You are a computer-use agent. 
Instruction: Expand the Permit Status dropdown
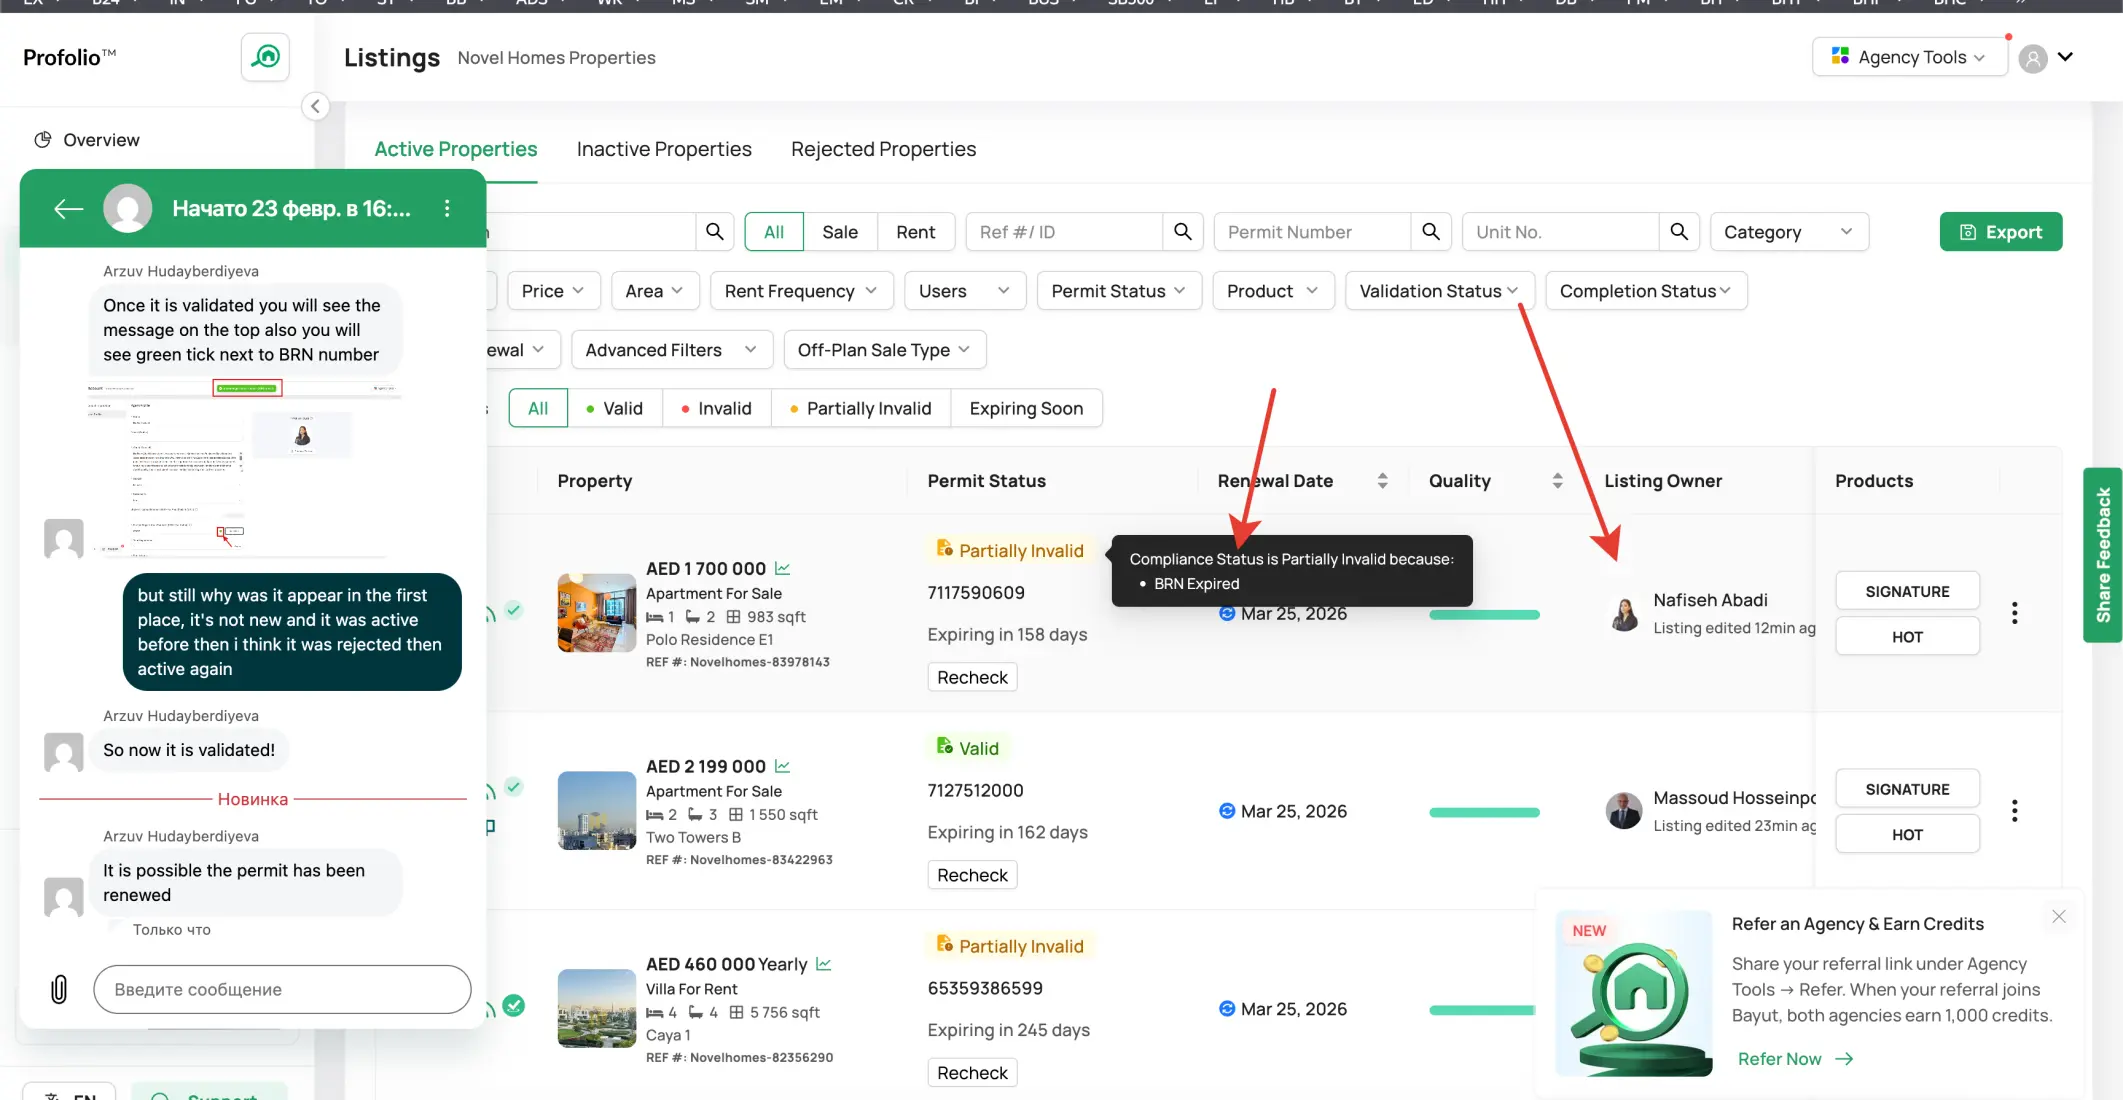(x=1119, y=291)
